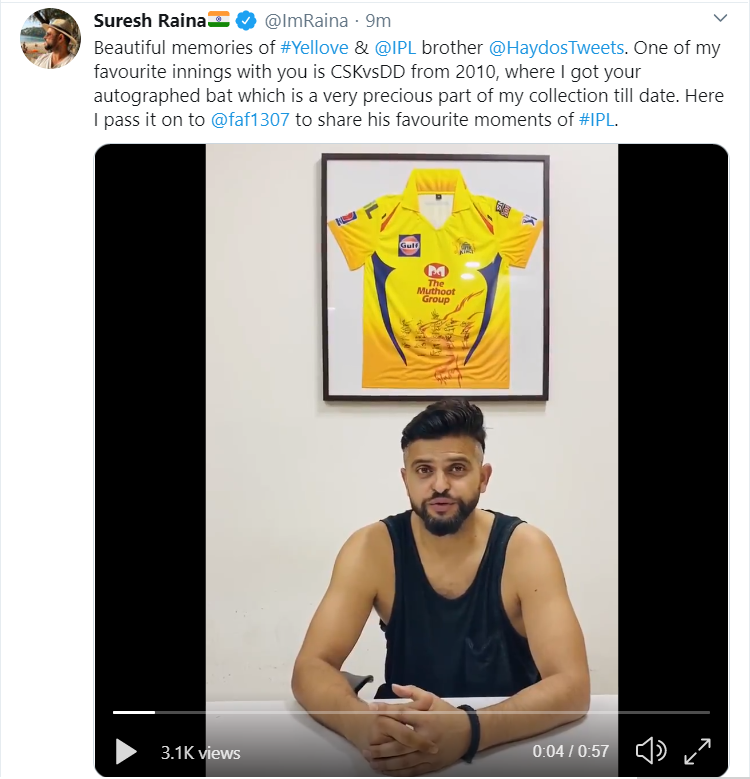Click the Suresh Raina display name
Viewport: 750px width, 779px height.
tap(148, 21)
